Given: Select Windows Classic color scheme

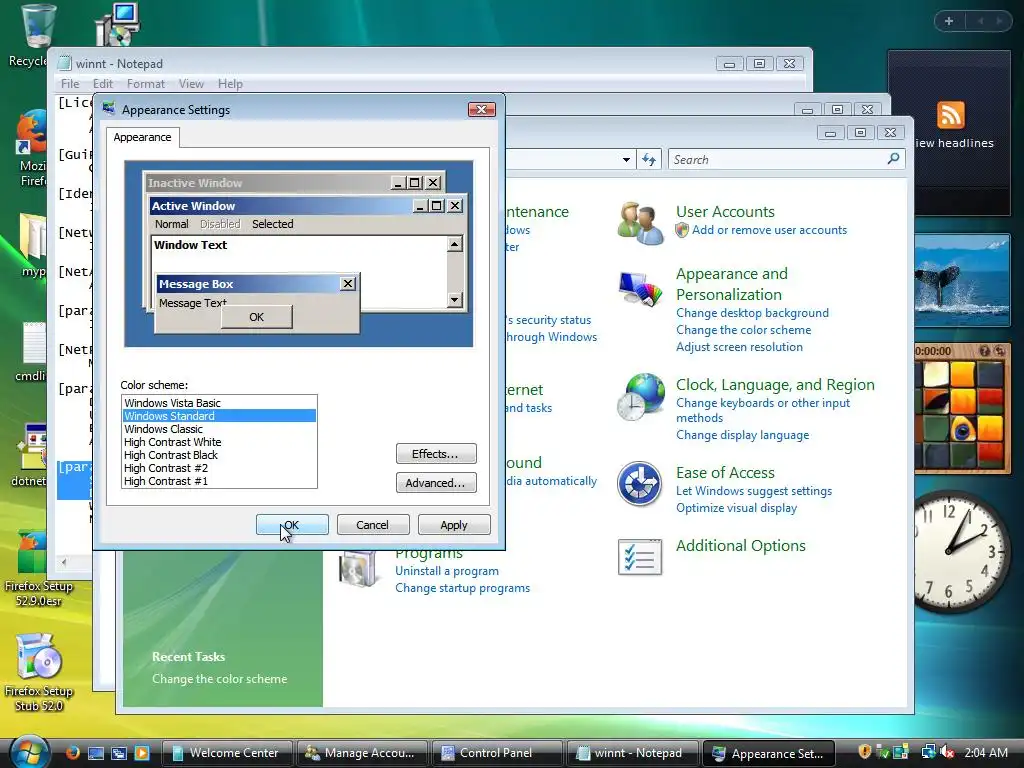Looking at the screenshot, I should [219, 429].
